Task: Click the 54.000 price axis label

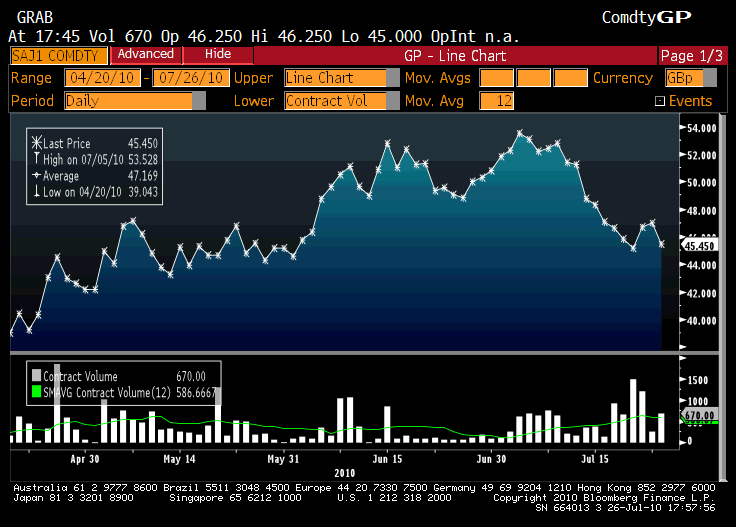Action: click(702, 128)
